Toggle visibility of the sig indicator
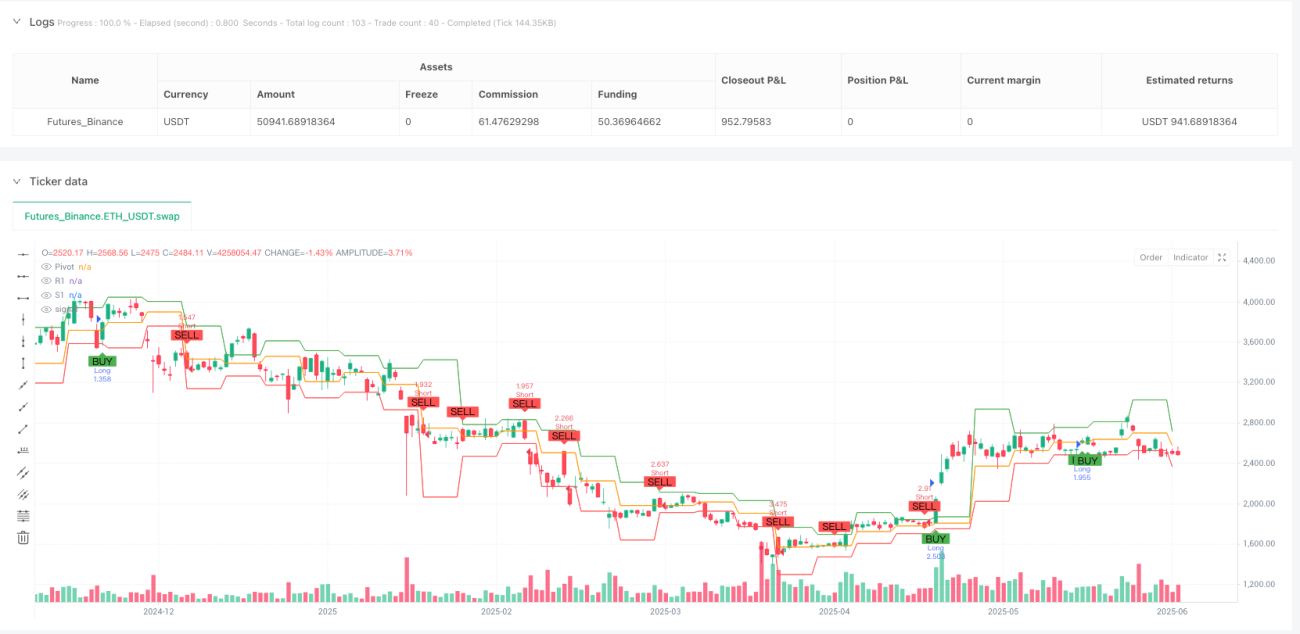 click(x=46, y=309)
